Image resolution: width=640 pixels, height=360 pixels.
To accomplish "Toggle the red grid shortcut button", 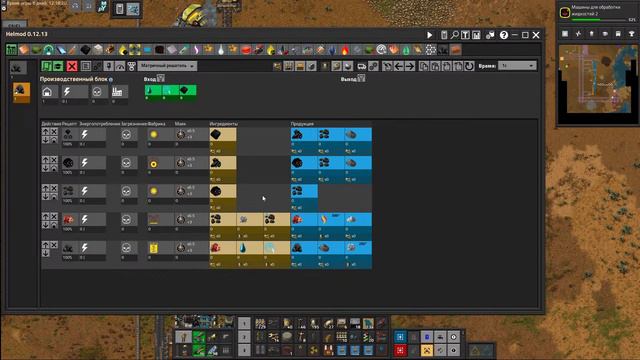I will coord(400,350).
